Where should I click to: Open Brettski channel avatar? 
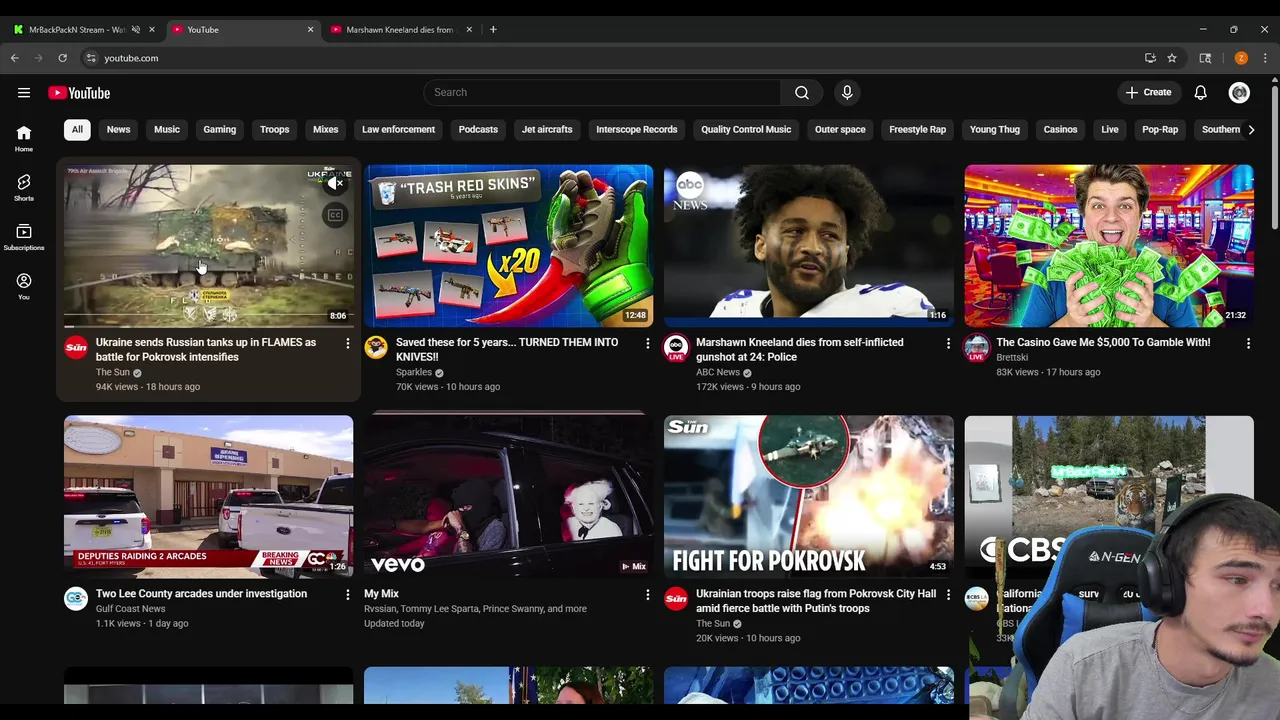[976, 347]
